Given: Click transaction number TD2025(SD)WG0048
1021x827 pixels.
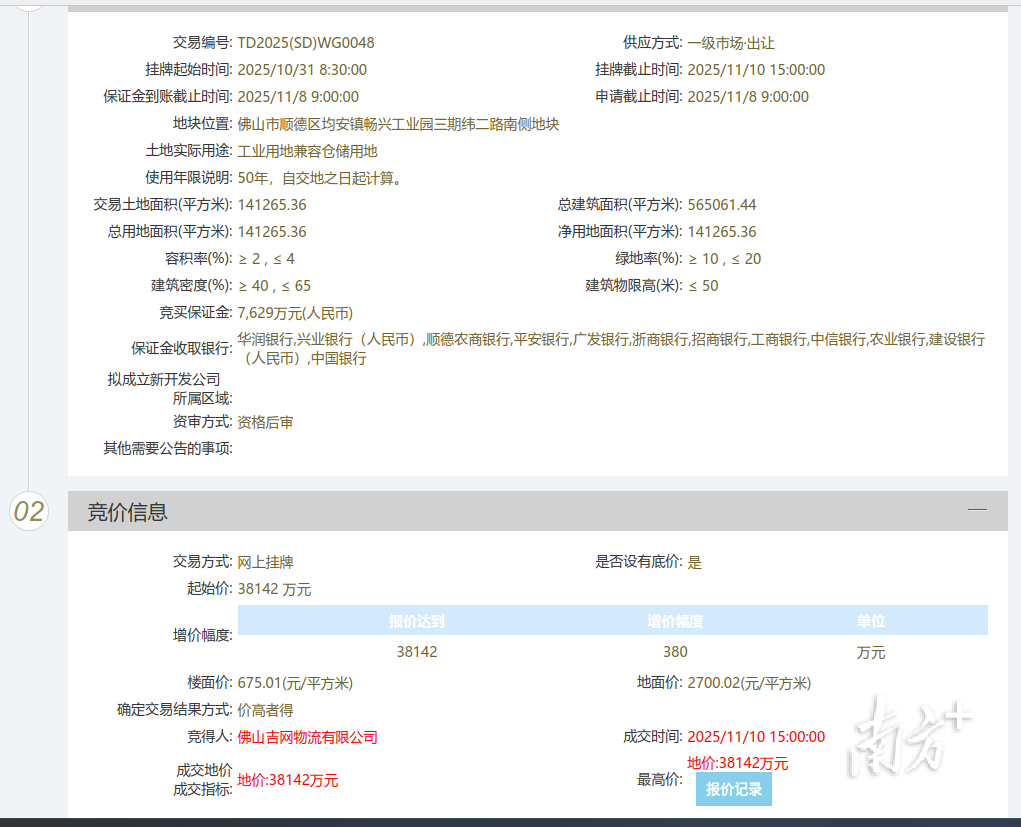Looking at the screenshot, I should pos(306,43).
